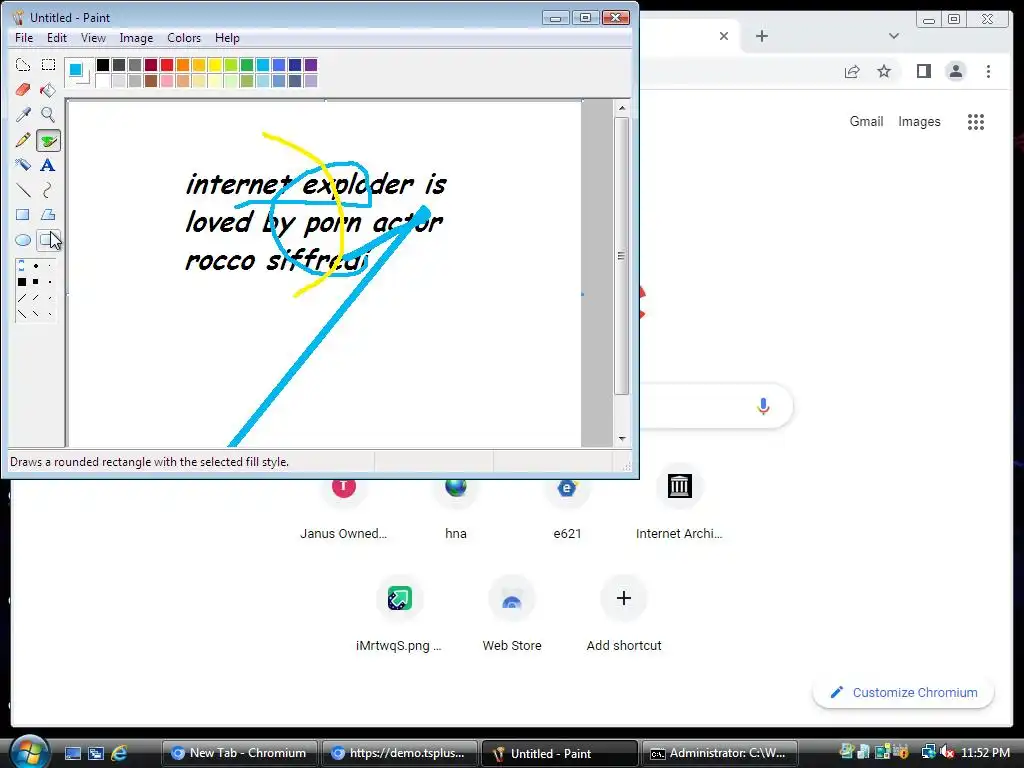Choose the medium square brush shape
The height and width of the screenshot is (768, 1024).
[36, 281]
